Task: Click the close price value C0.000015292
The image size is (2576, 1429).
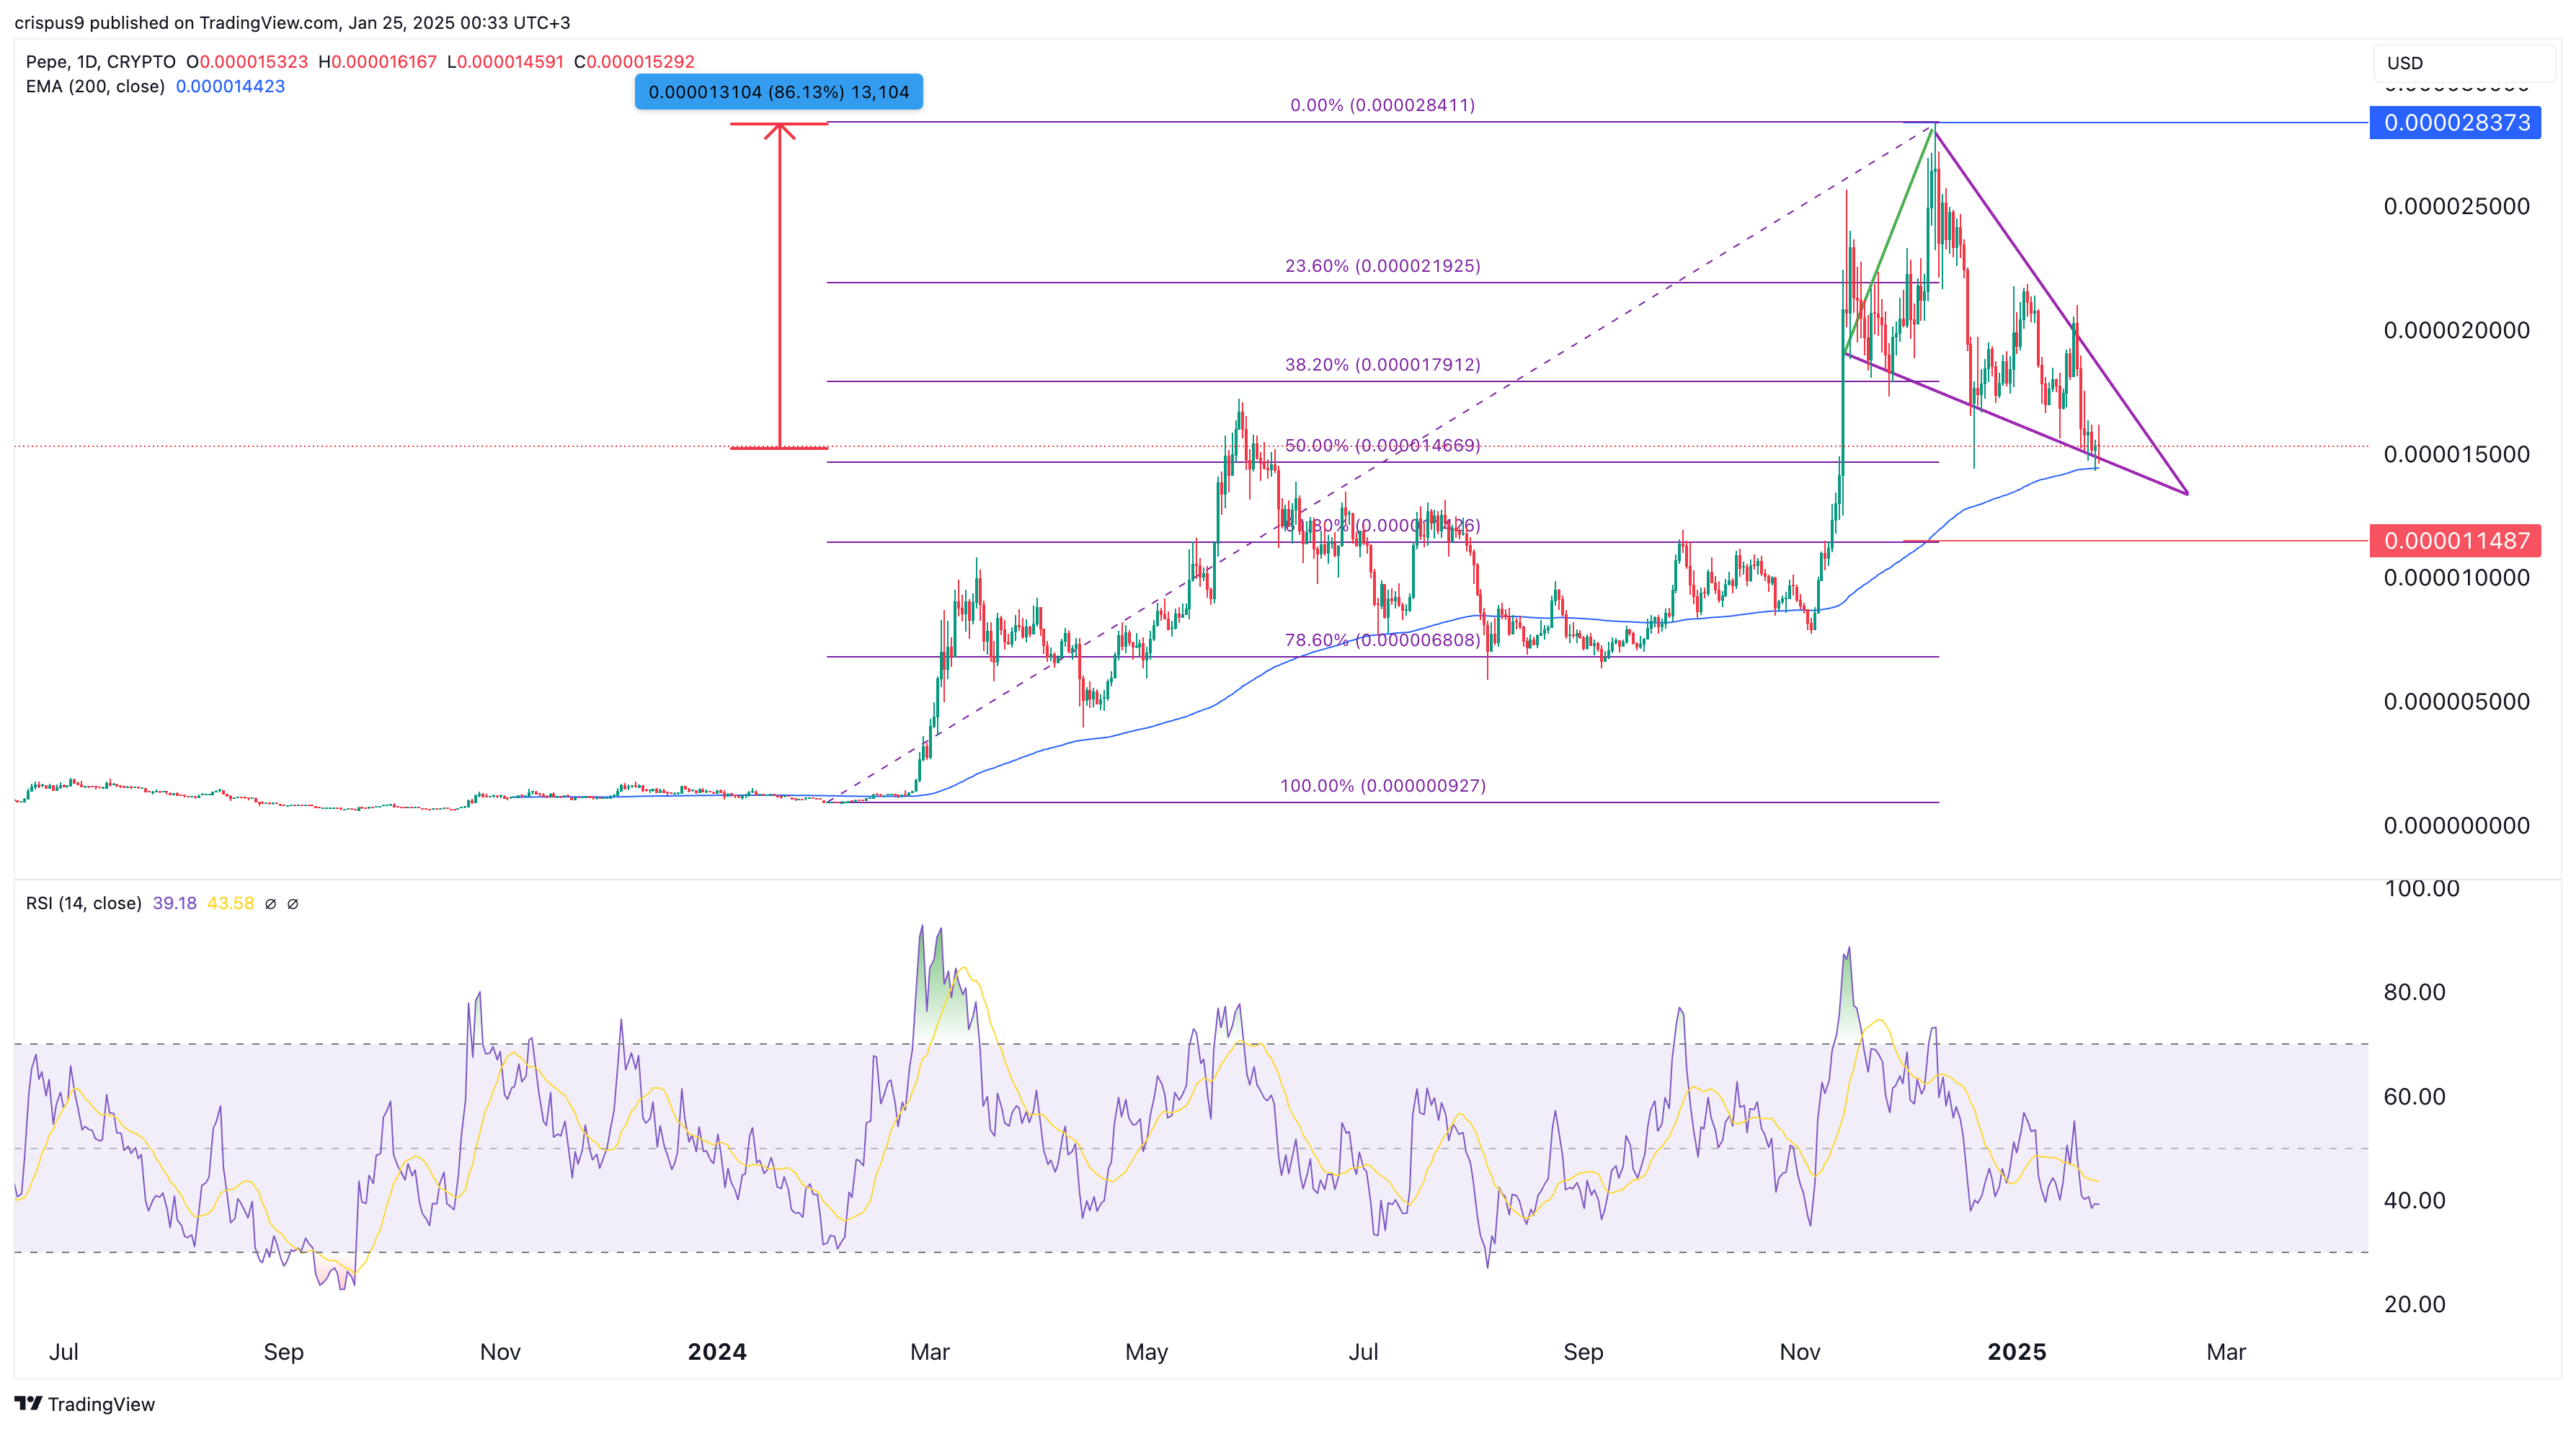Action: pyautogui.click(x=634, y=61)
